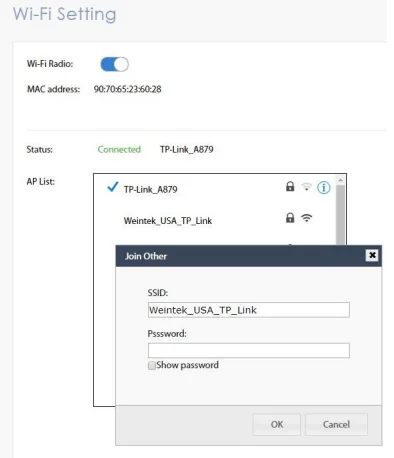Click Cancel in Join Other dialog

point(336,425)
